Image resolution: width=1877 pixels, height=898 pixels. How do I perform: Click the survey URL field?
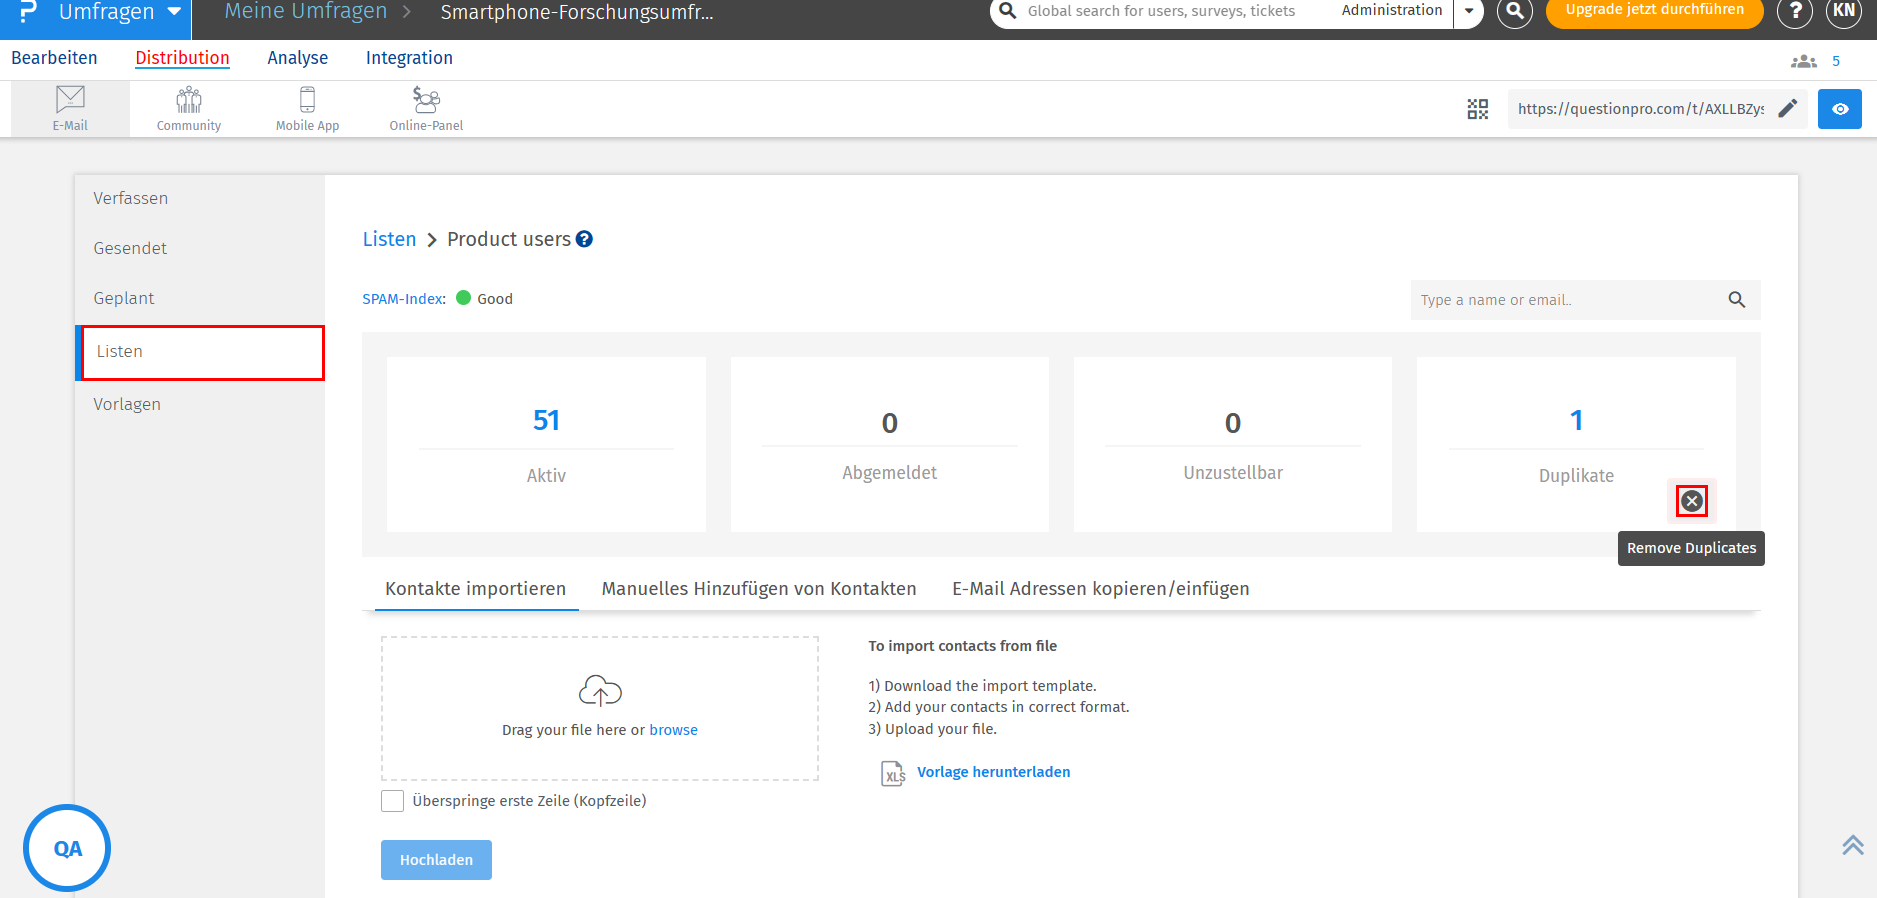1641,109
